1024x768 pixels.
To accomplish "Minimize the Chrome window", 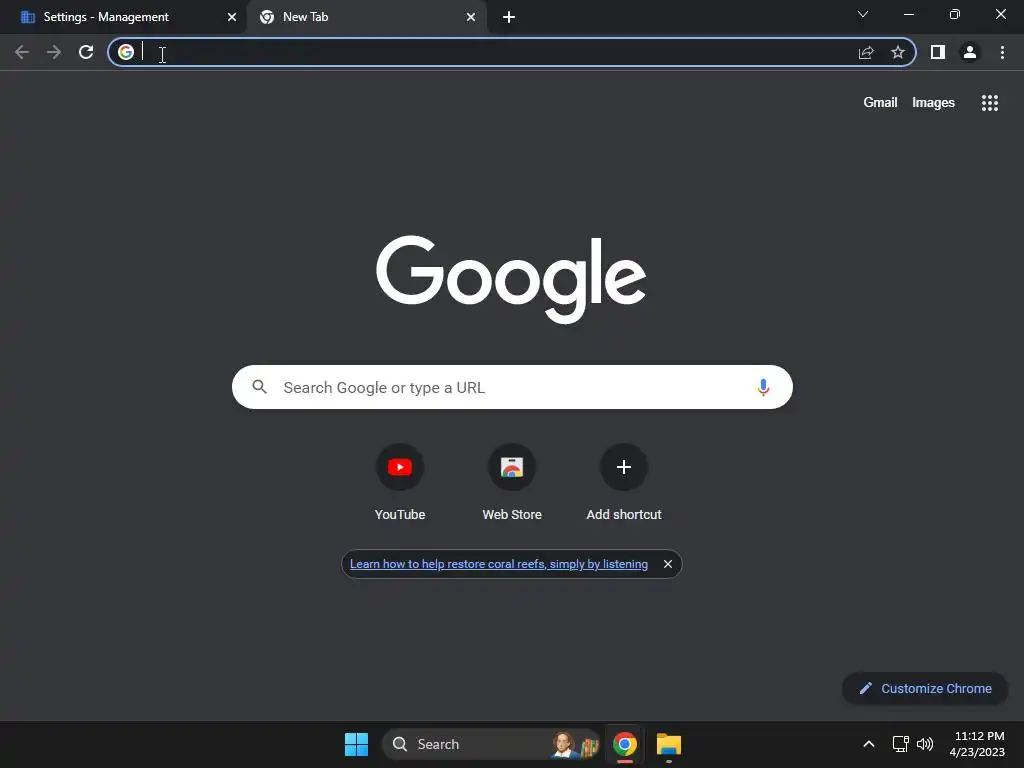I will (908, 14).
